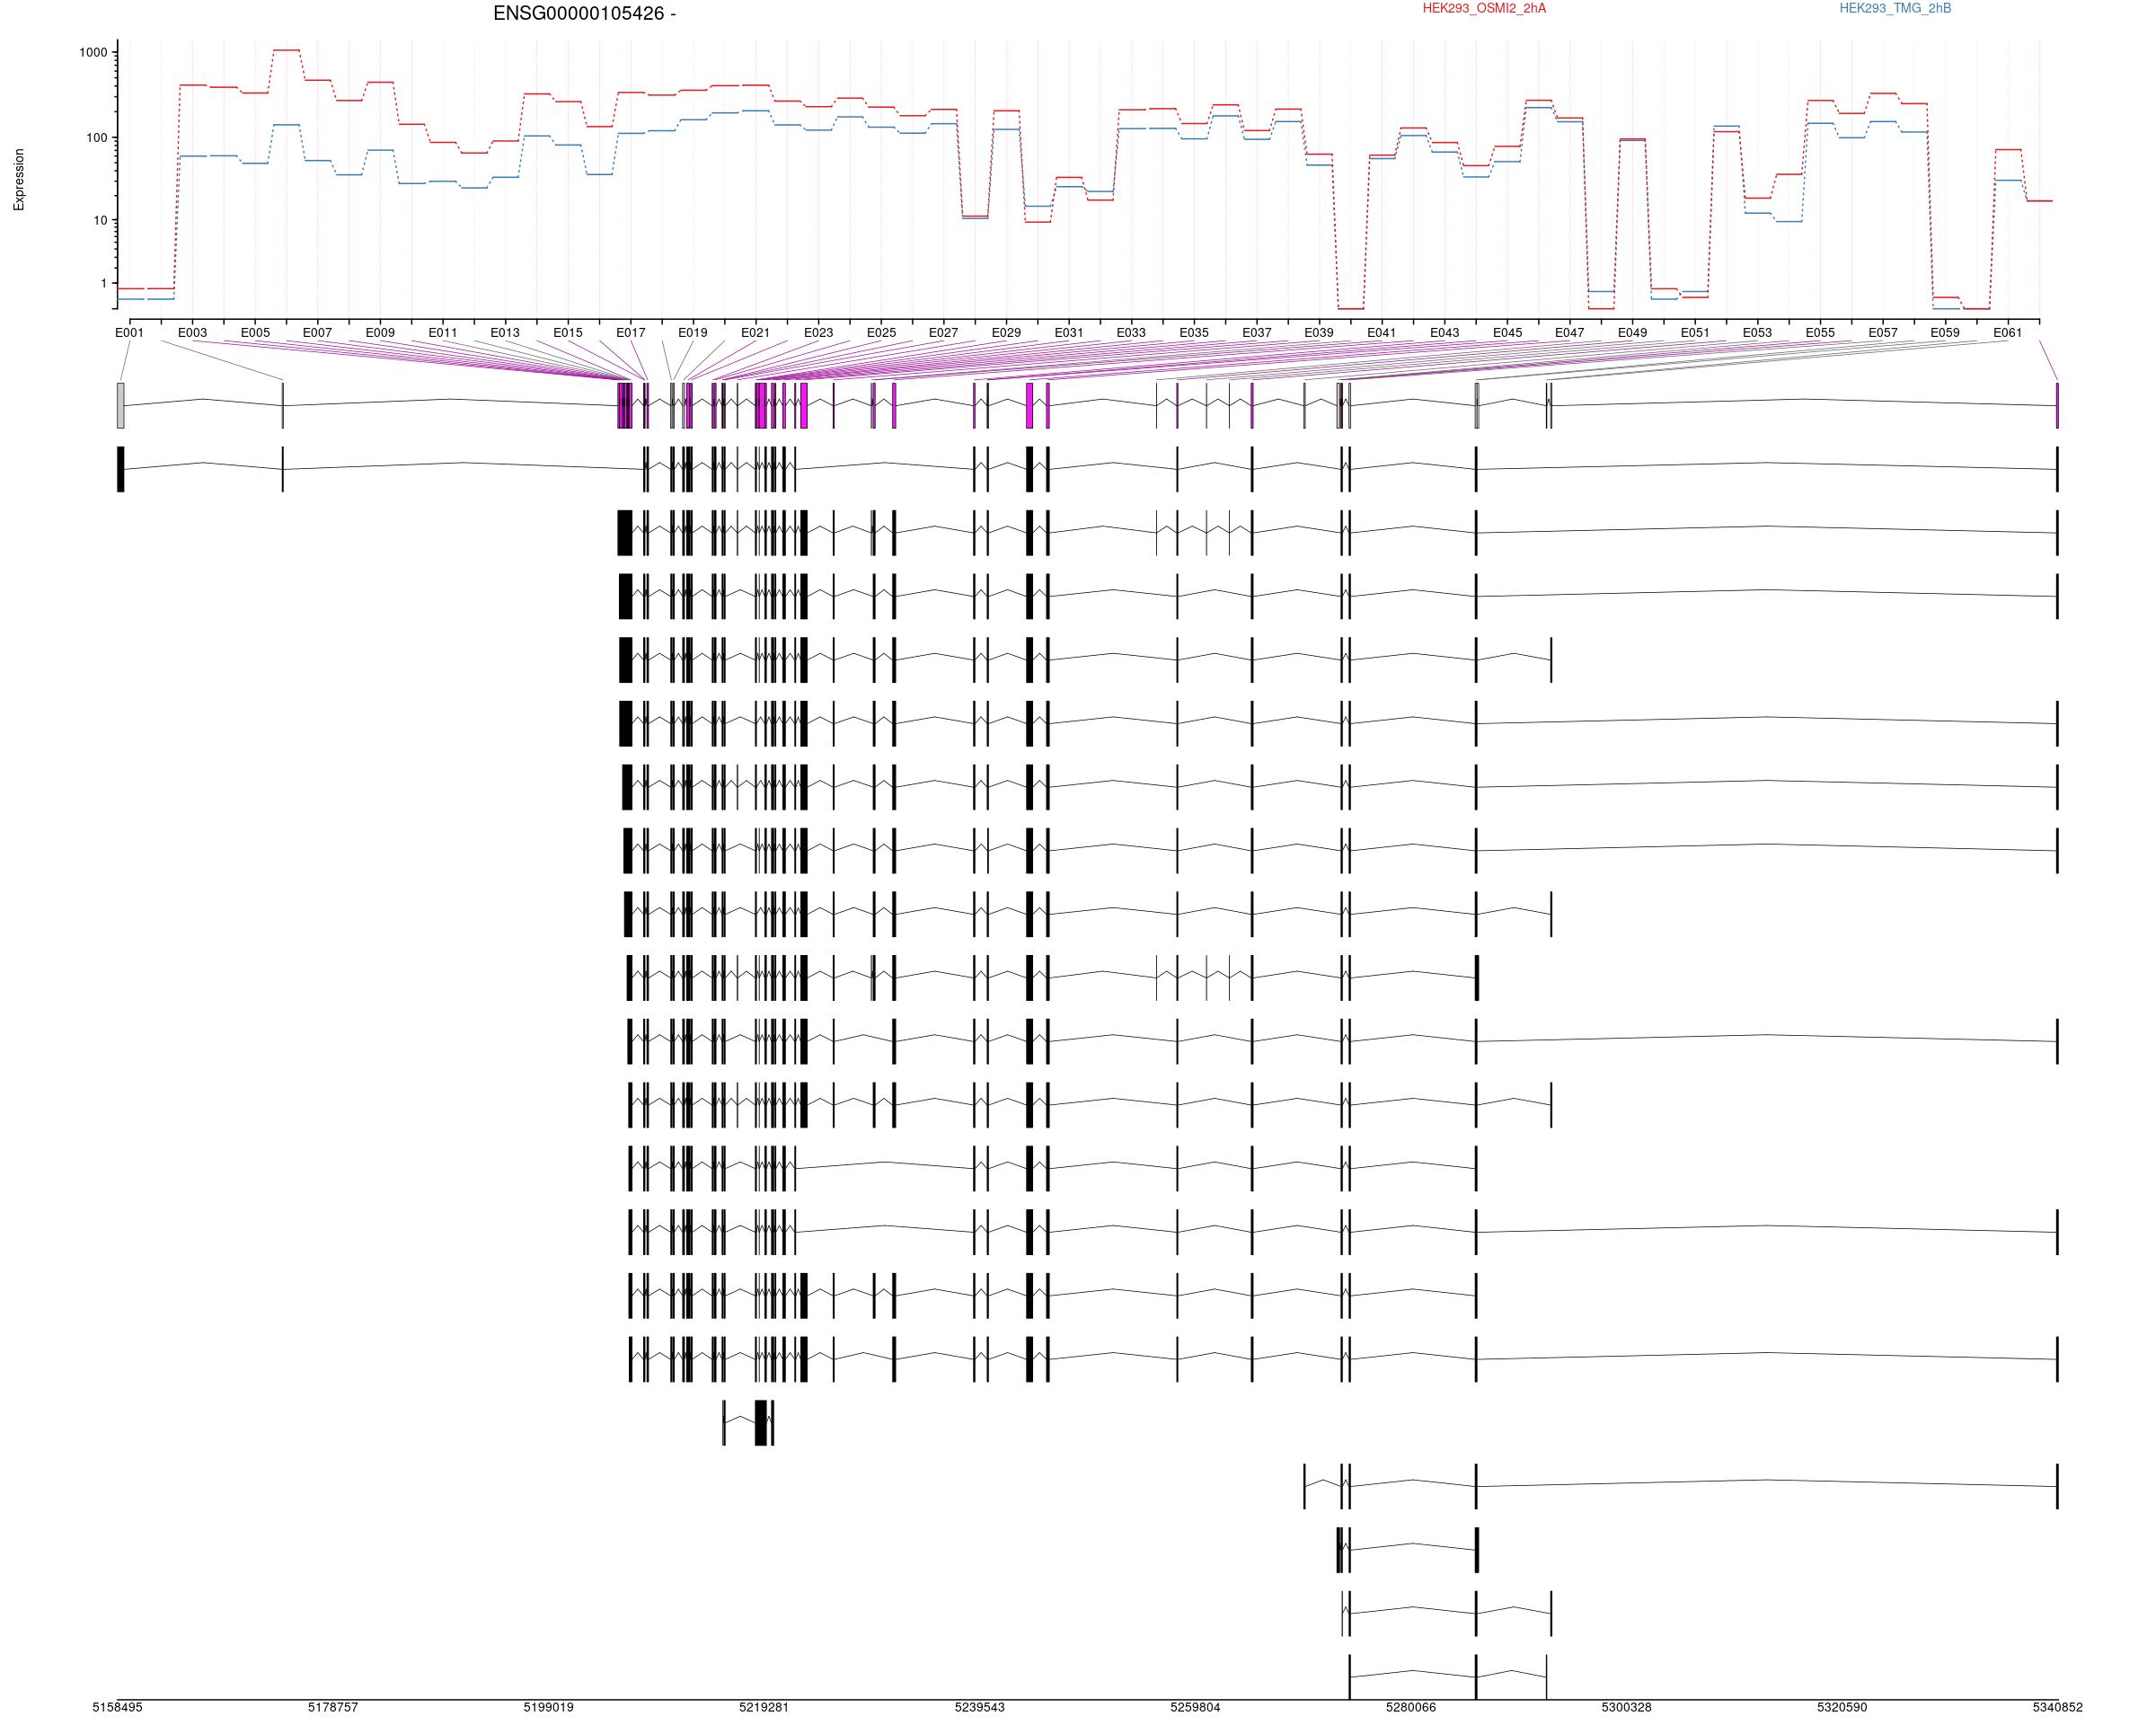Screen dimensions: 2156x1725
Task: Click exon label E005
Action: (x=255, y=333)
